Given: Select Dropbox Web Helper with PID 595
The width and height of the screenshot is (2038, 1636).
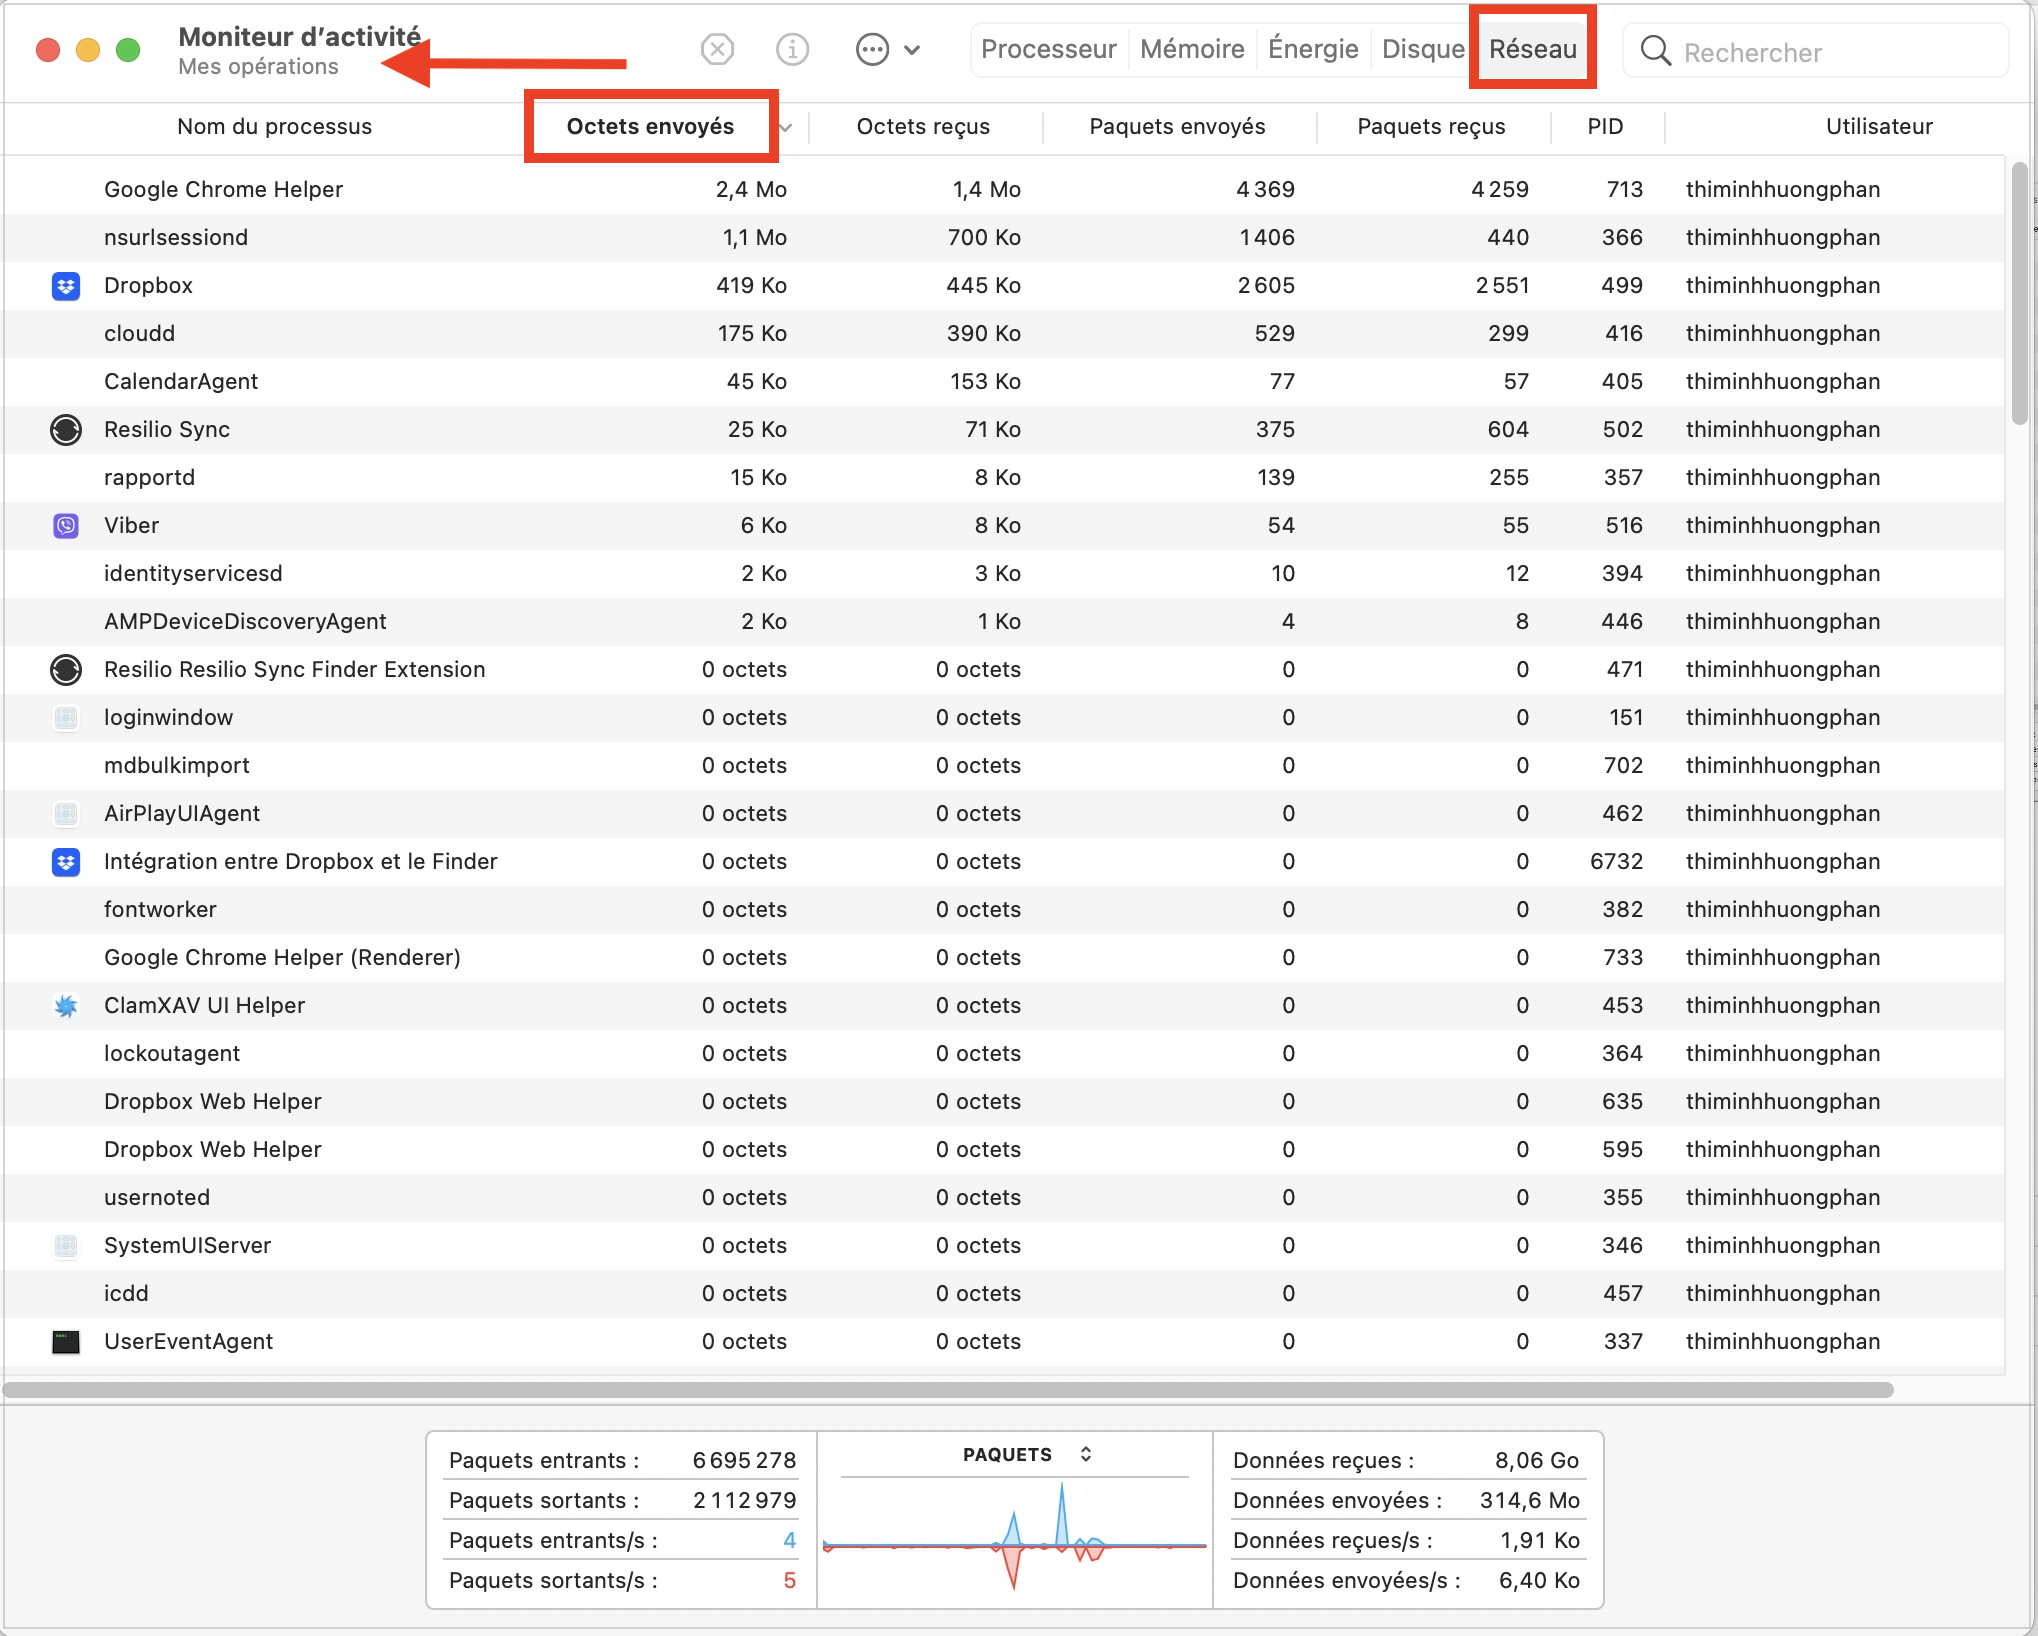Looking at the screenshot, I should click(x=1004, y=1150).
